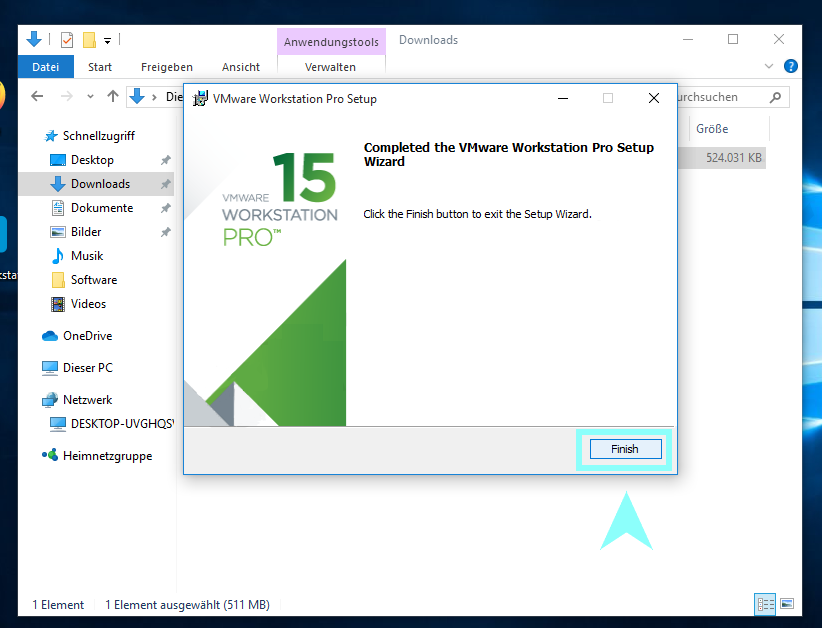Open the Datei menu

[x=45, y=67]
